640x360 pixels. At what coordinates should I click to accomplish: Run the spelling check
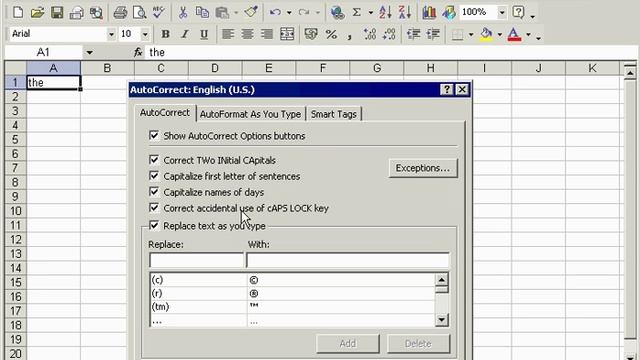(x=158, y=13)
